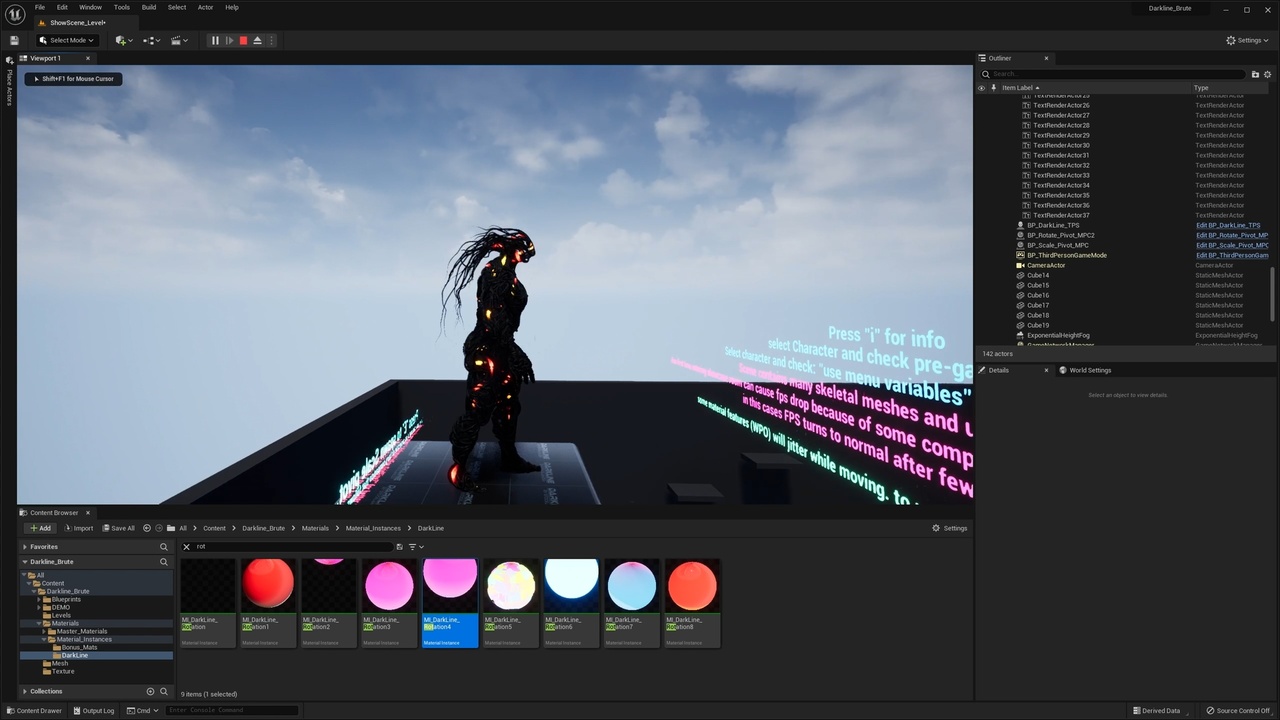This screenshot has width=1280, height=720.
Task: Pause the play-in-editor simulation
Action: pos(215,40)
